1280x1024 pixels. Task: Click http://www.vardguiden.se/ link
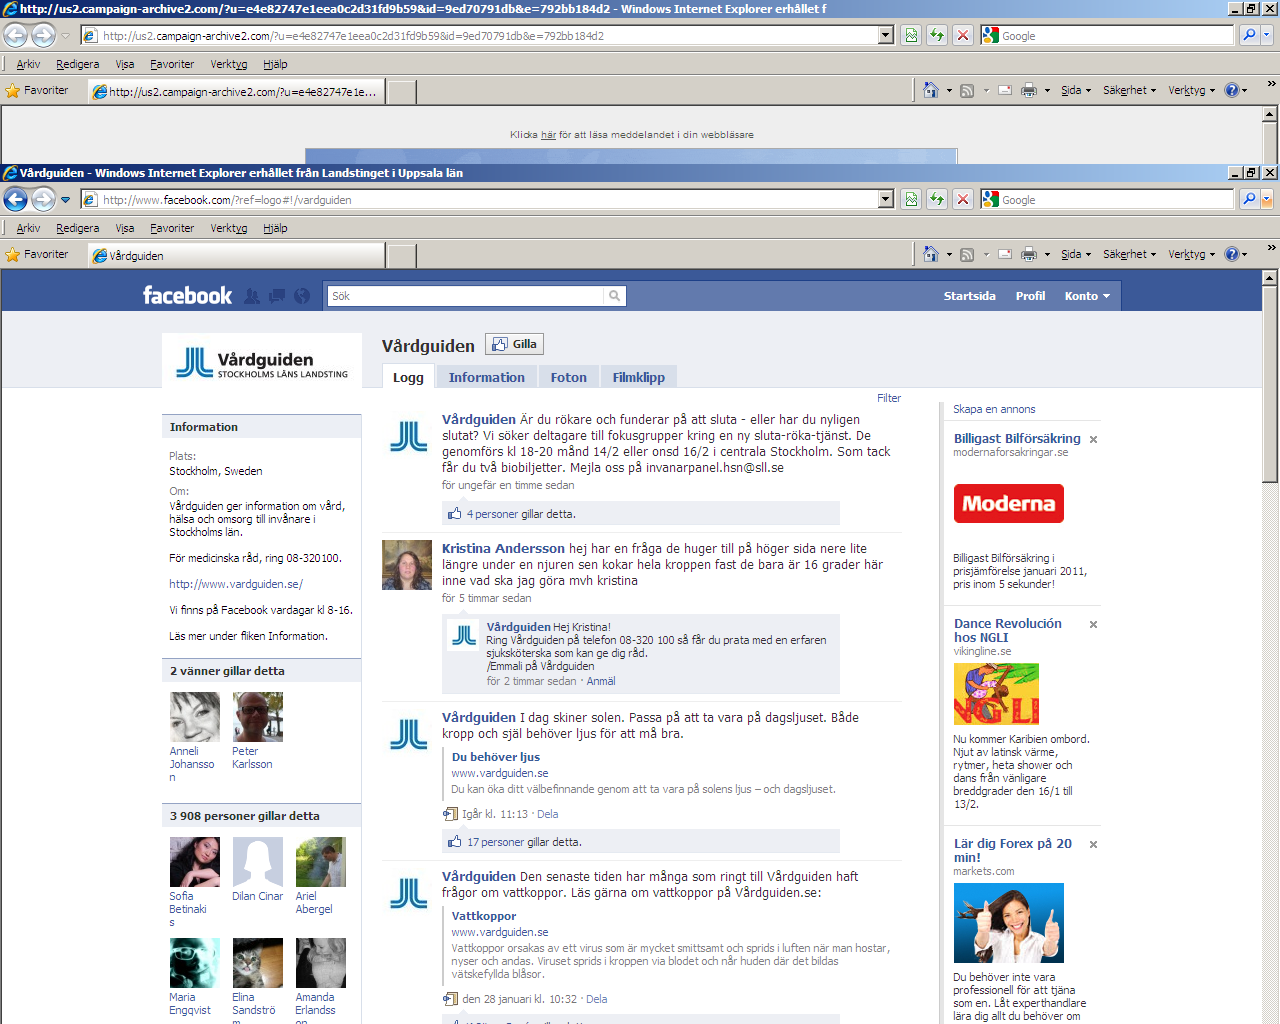pos(236,584)
